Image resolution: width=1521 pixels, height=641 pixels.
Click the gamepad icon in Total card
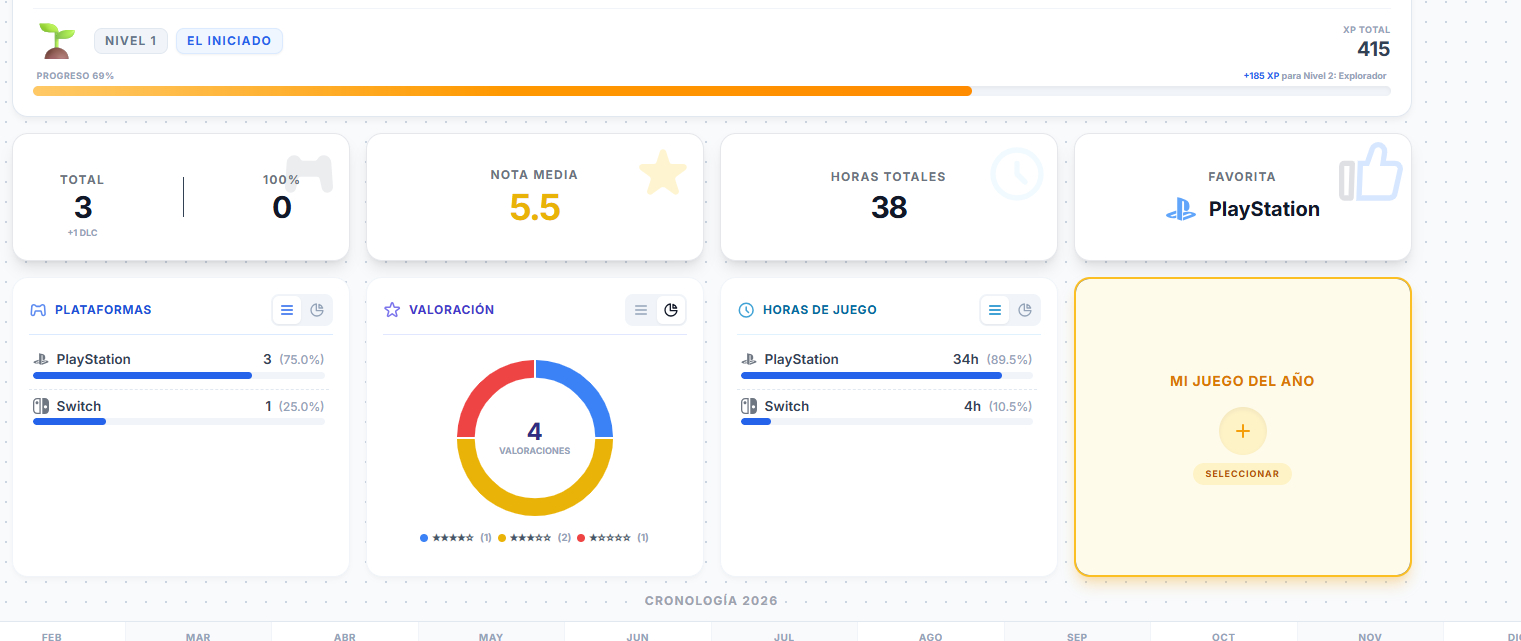pos(309,172)
